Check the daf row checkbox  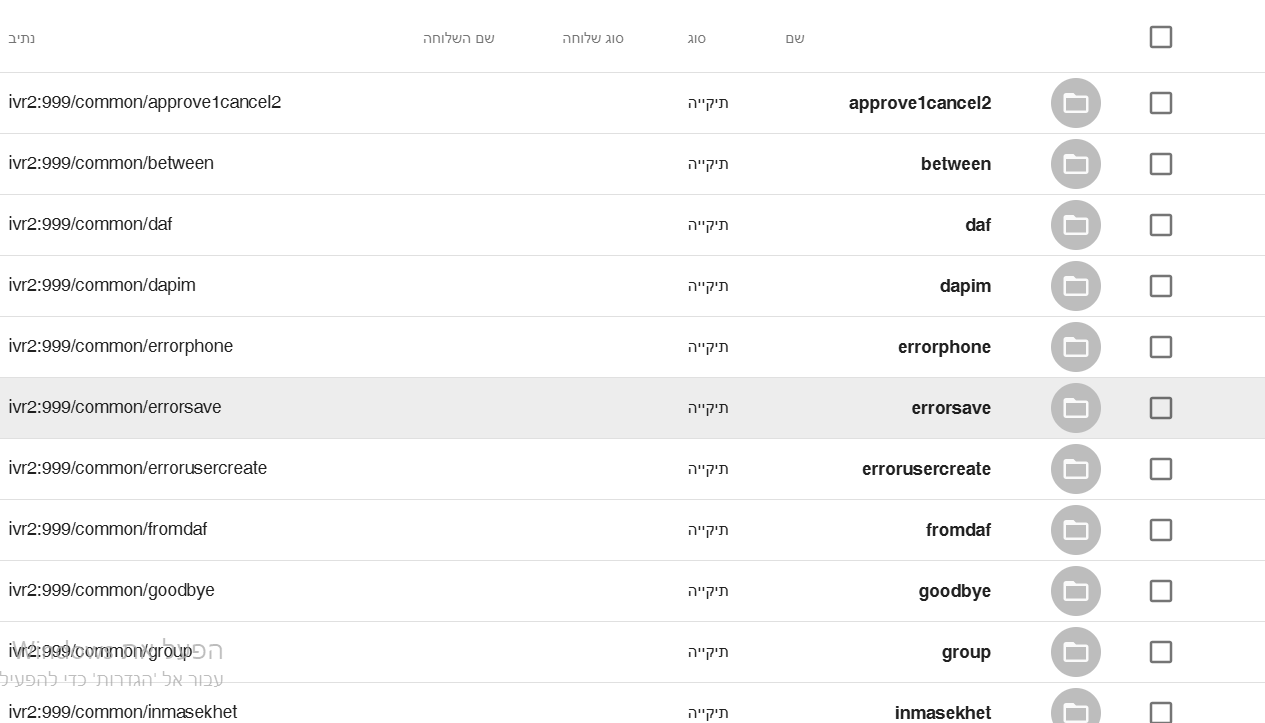coord(1160,225)
